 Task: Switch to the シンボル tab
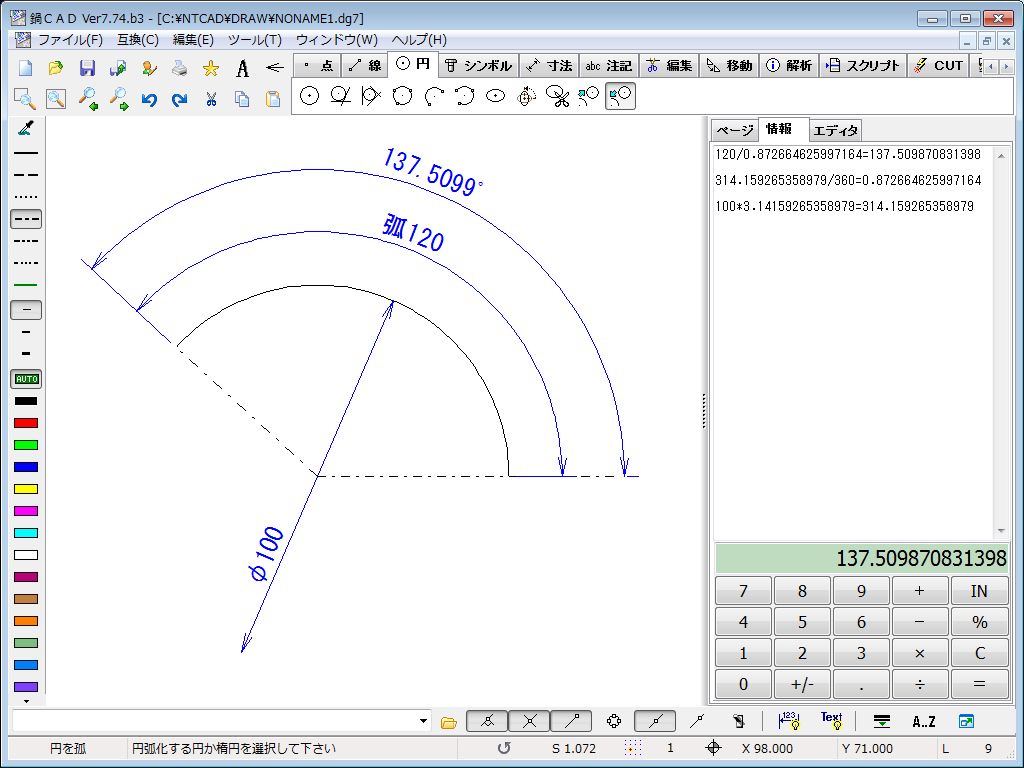479,66
